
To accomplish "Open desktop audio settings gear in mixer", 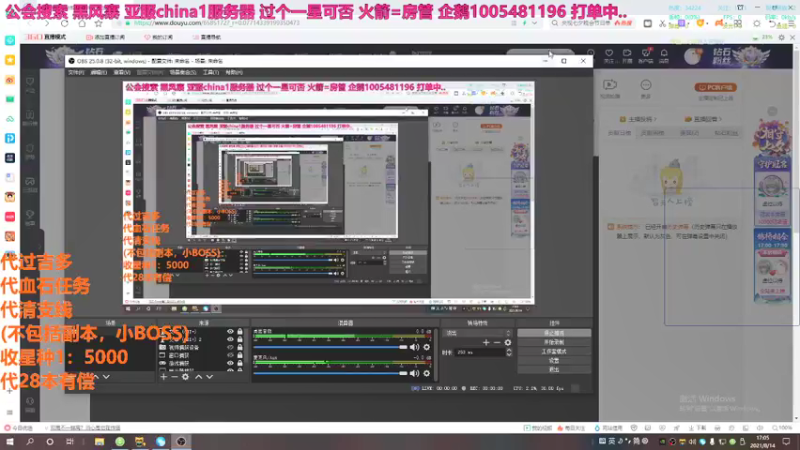I will tap(427, 347).
